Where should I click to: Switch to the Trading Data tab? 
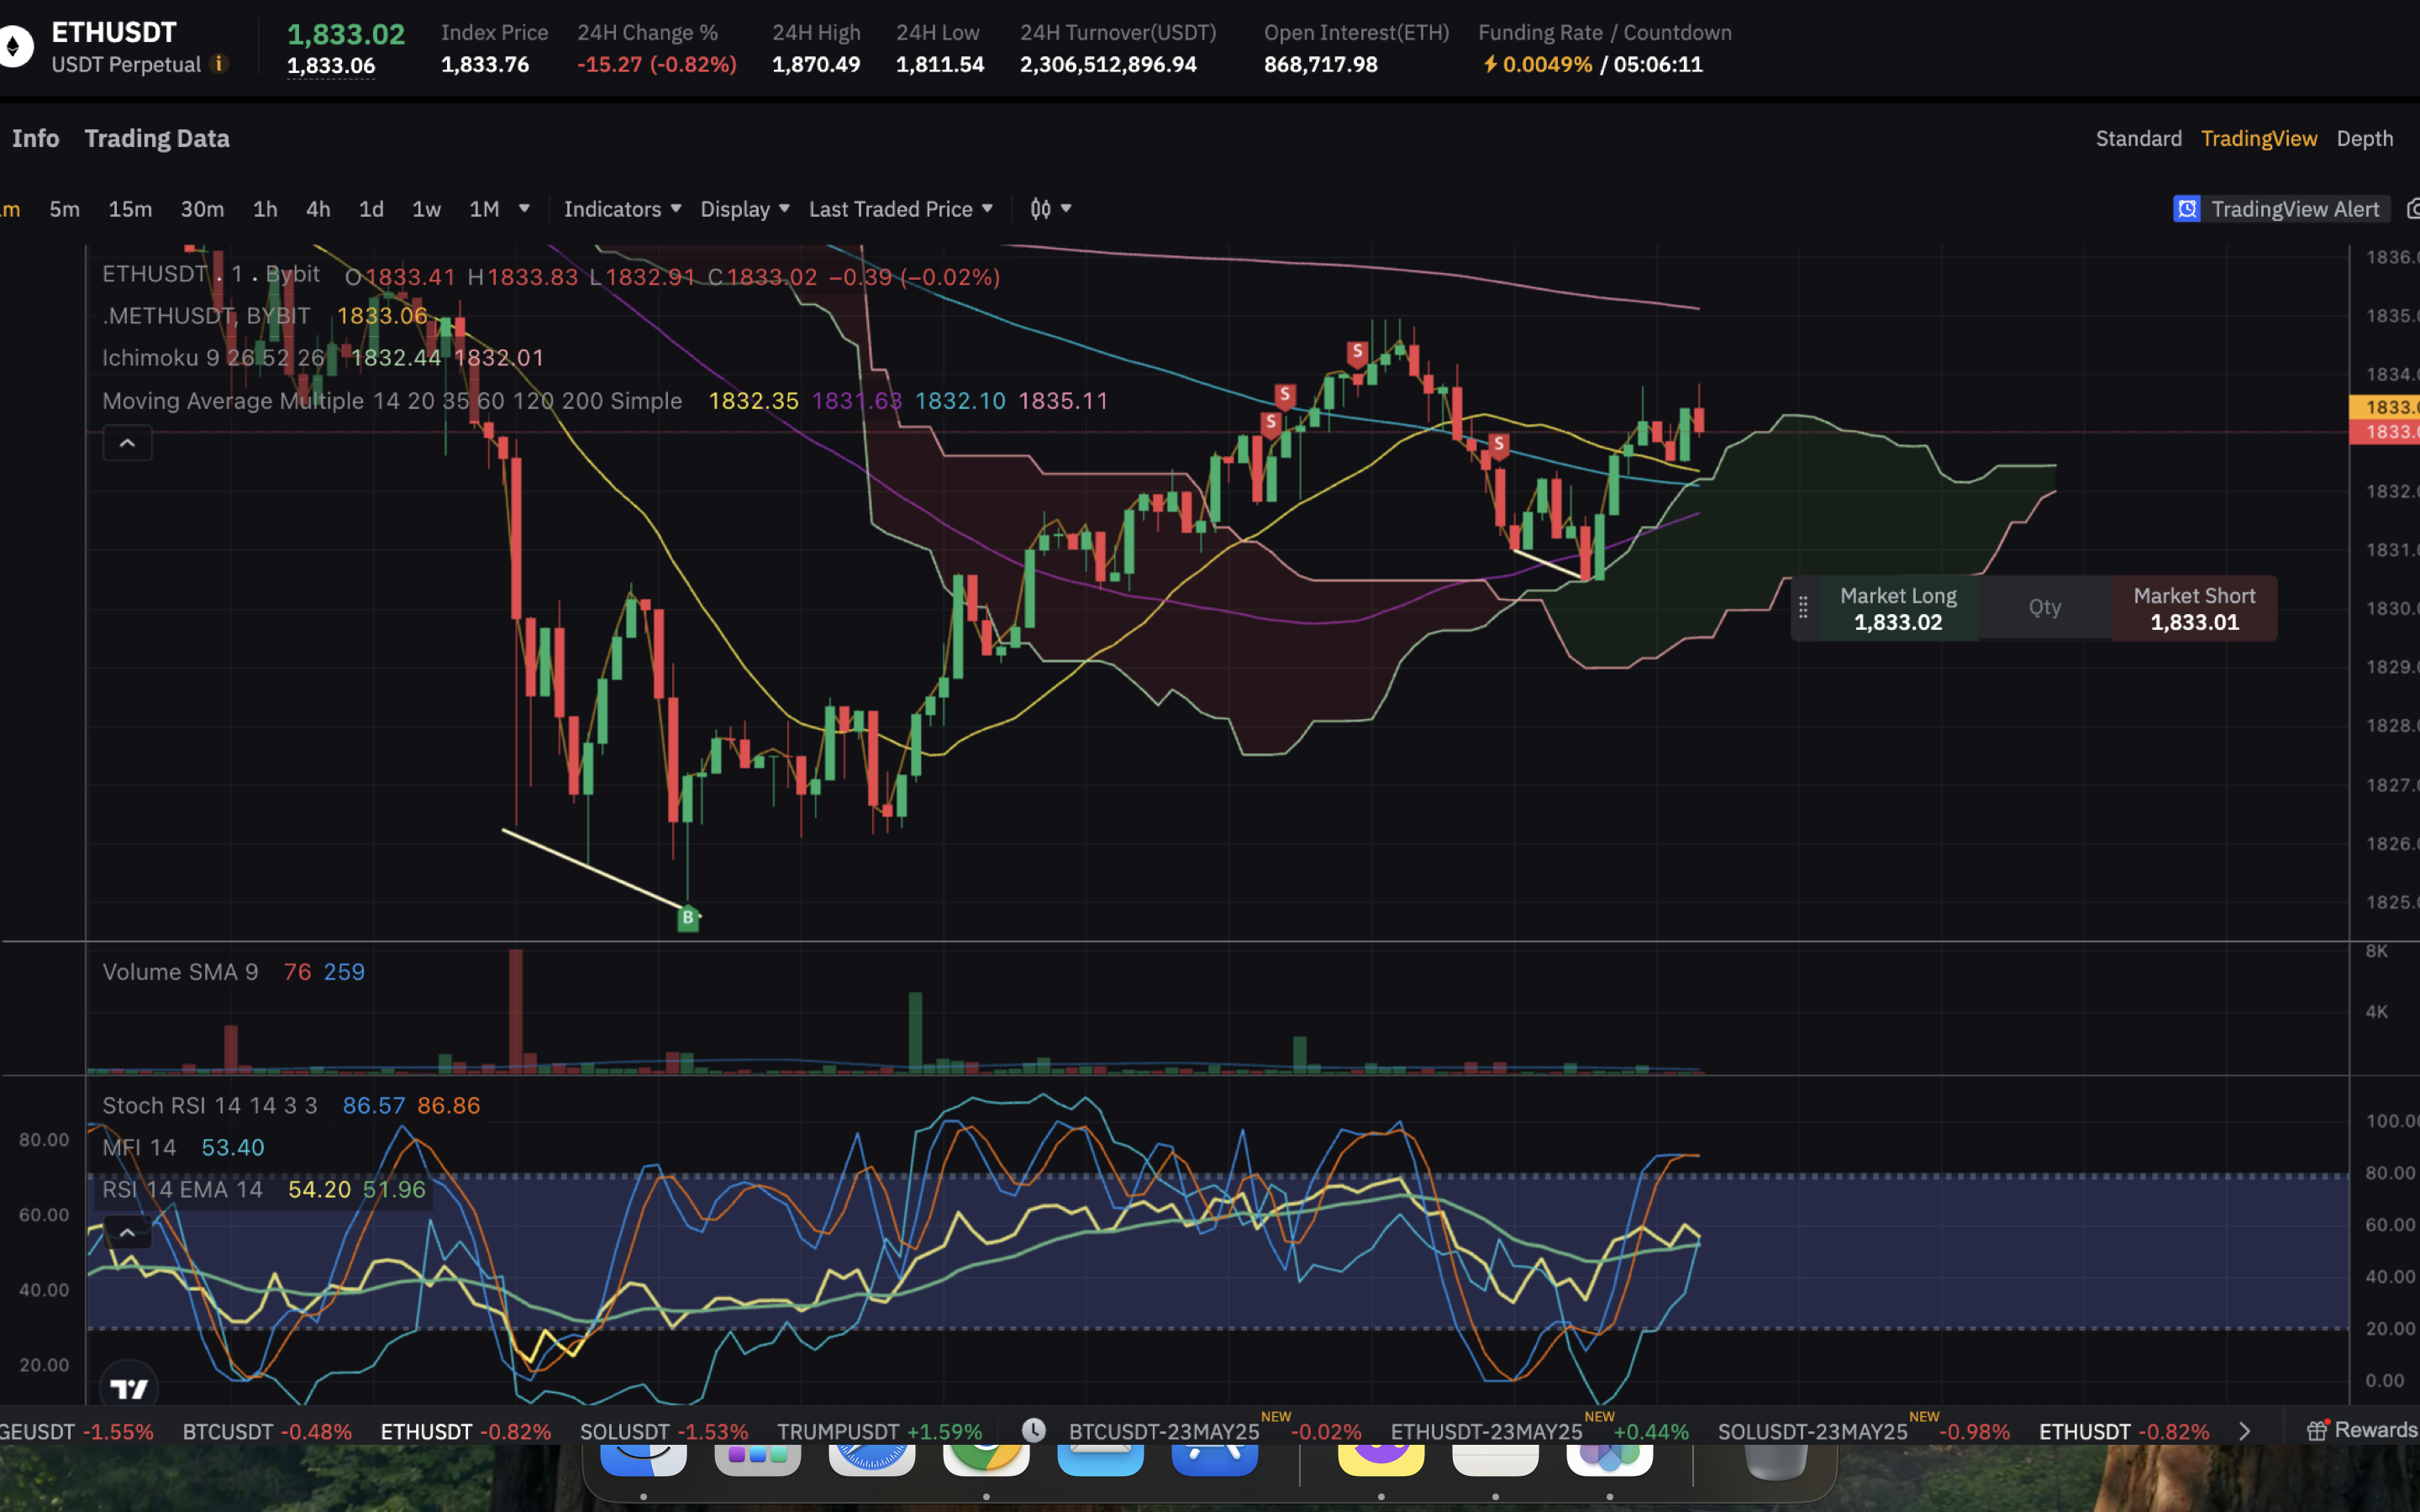coord(157,138)
